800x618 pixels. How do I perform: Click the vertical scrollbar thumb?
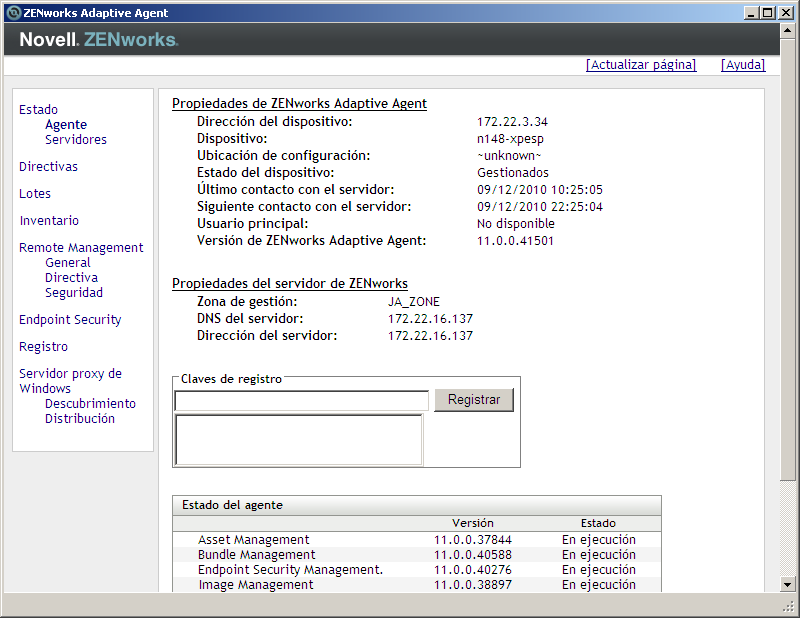tap(787, 259)
